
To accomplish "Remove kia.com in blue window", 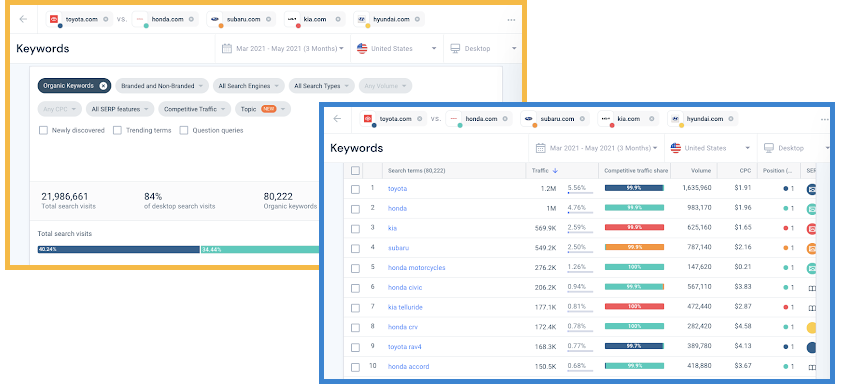I will tap(652, 119).
